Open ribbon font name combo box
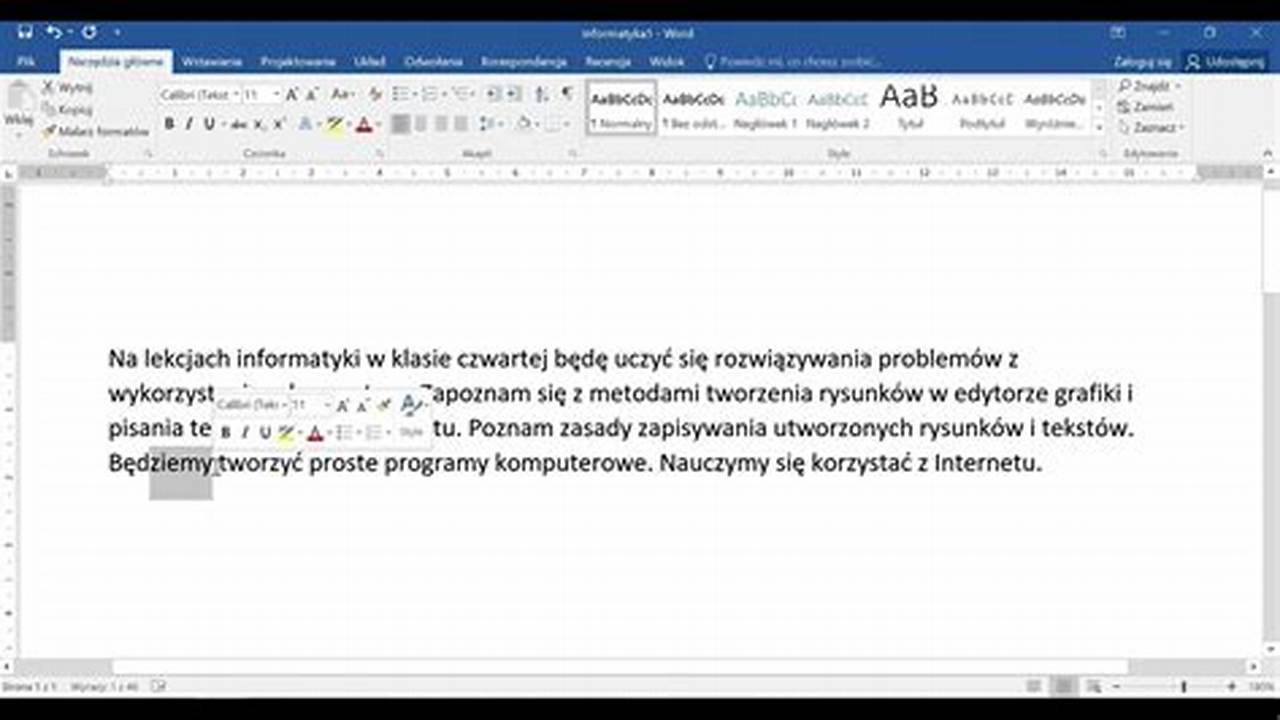 200,94
